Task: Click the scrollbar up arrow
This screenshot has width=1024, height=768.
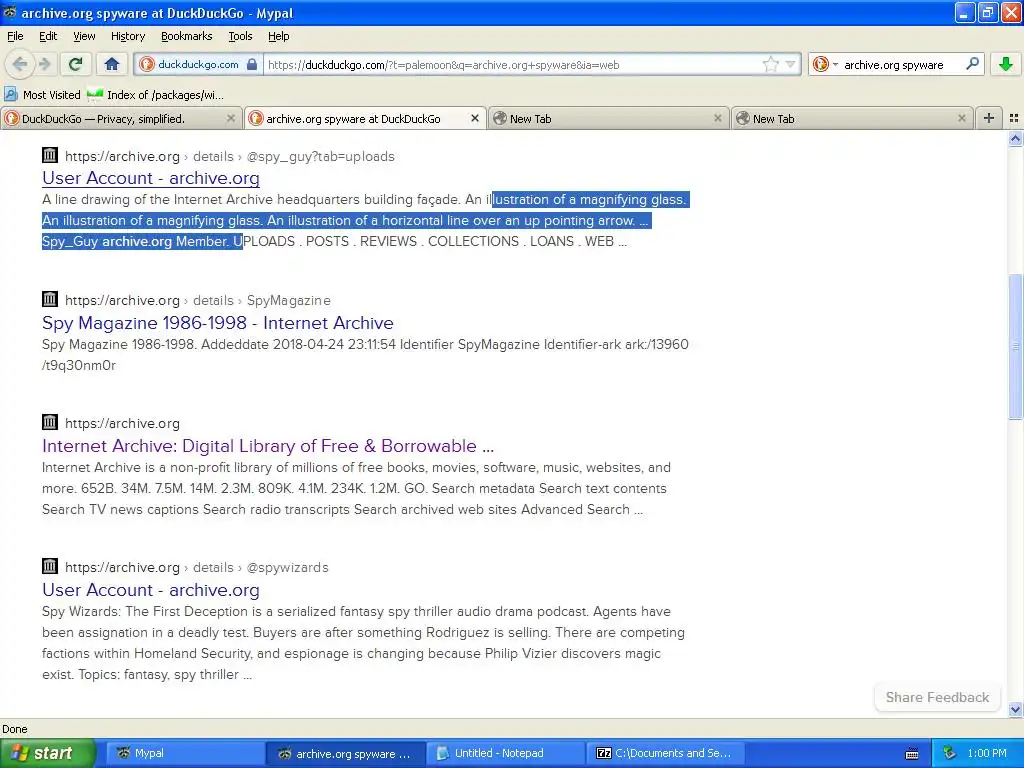Action: (1015, 138)
